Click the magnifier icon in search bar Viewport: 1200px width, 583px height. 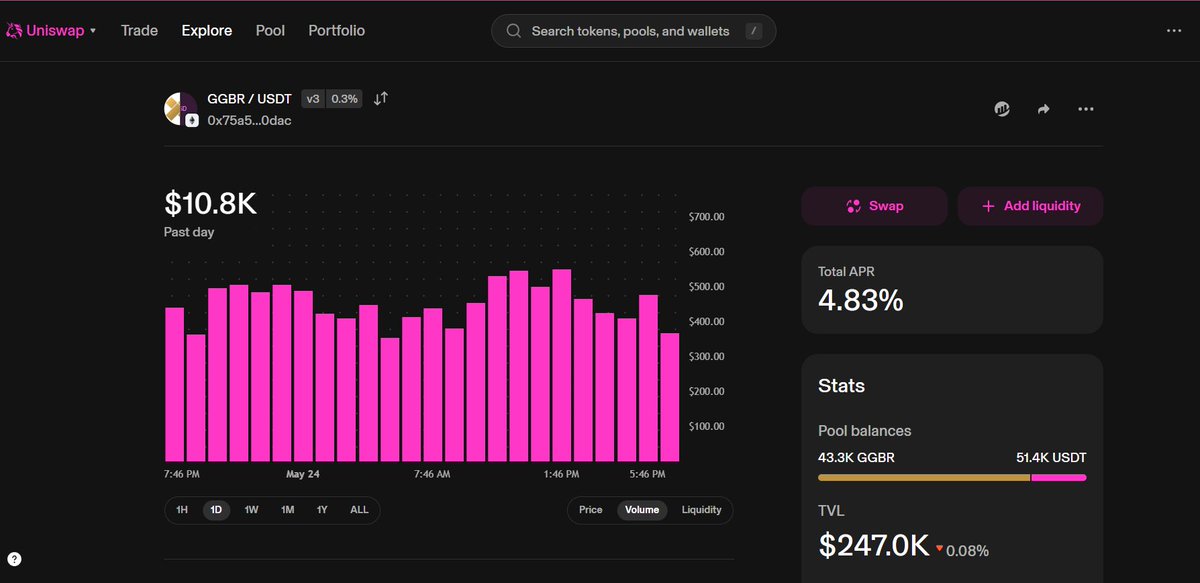514,31
